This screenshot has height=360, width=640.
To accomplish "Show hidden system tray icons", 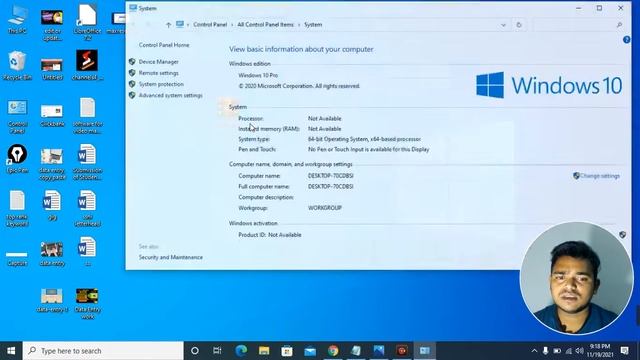I will (x=534, y=351).
